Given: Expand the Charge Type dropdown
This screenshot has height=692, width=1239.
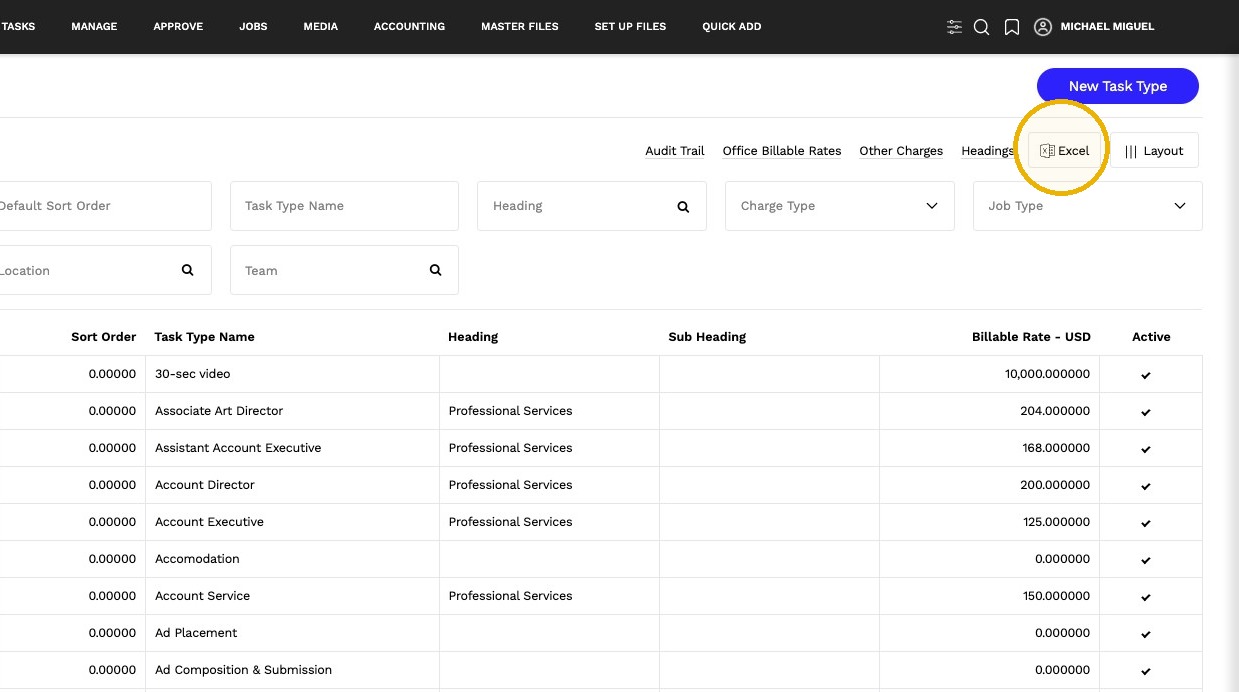Looking at the screenshot, I should (x=839, y=206).
